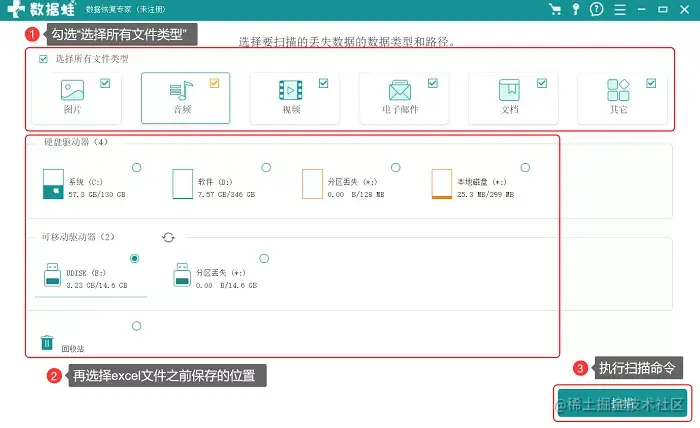Click the 57.3 GB/130 GB capacity text
The image size is (700, 428).
97,195
